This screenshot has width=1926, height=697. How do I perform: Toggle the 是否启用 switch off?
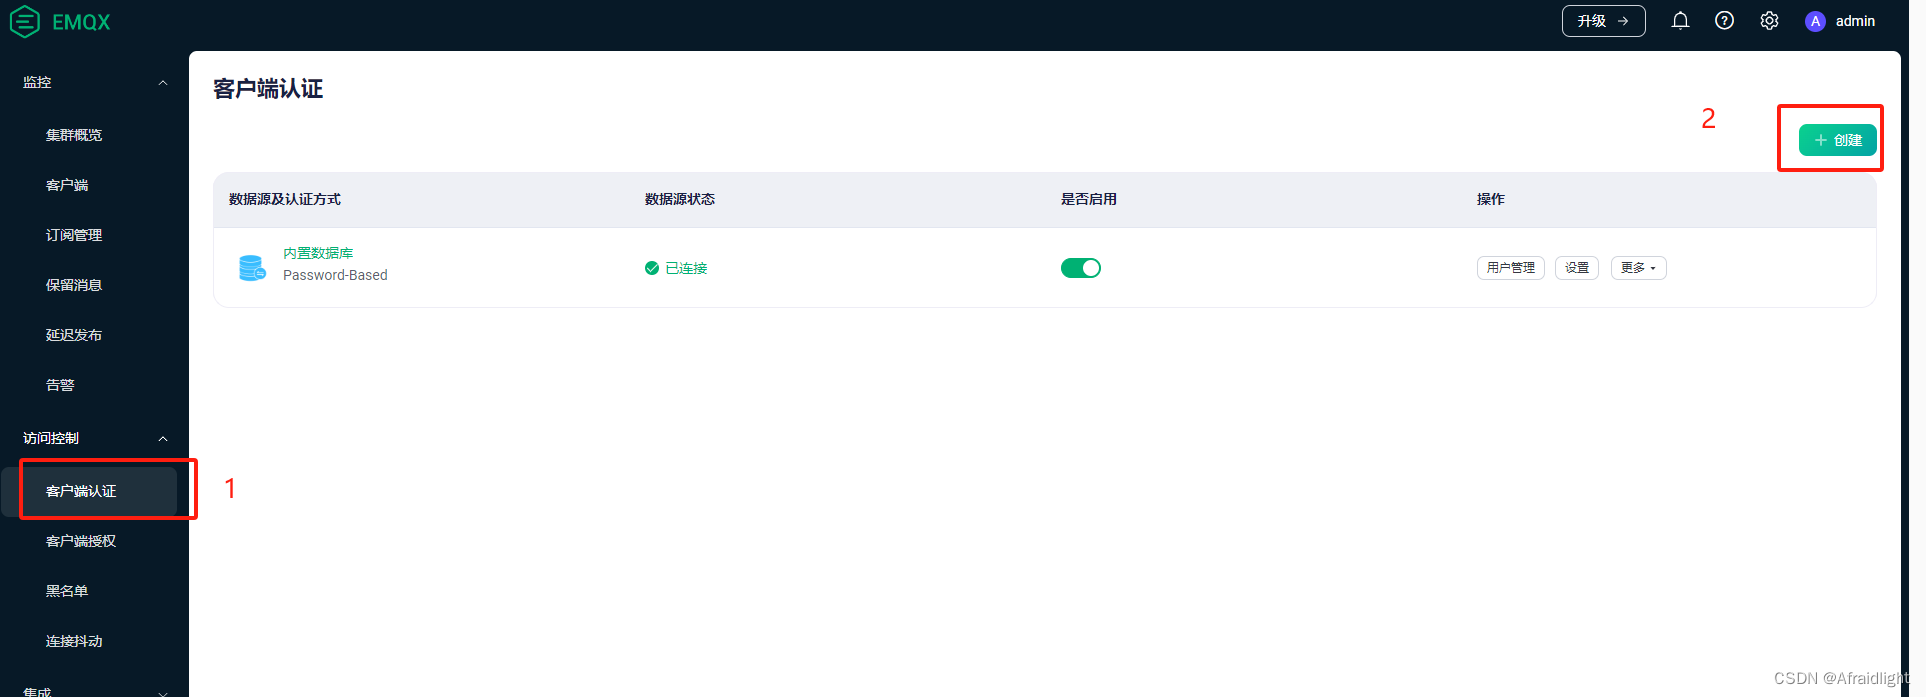coord(1080,268)
